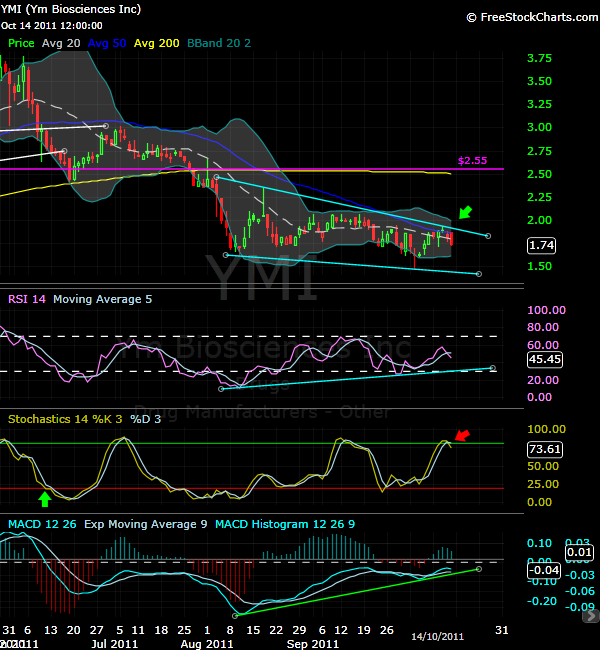Viewport: 600px width, 650px height.
Task: Select the Exp Moving Average 9 label
Action: (146, 524)
